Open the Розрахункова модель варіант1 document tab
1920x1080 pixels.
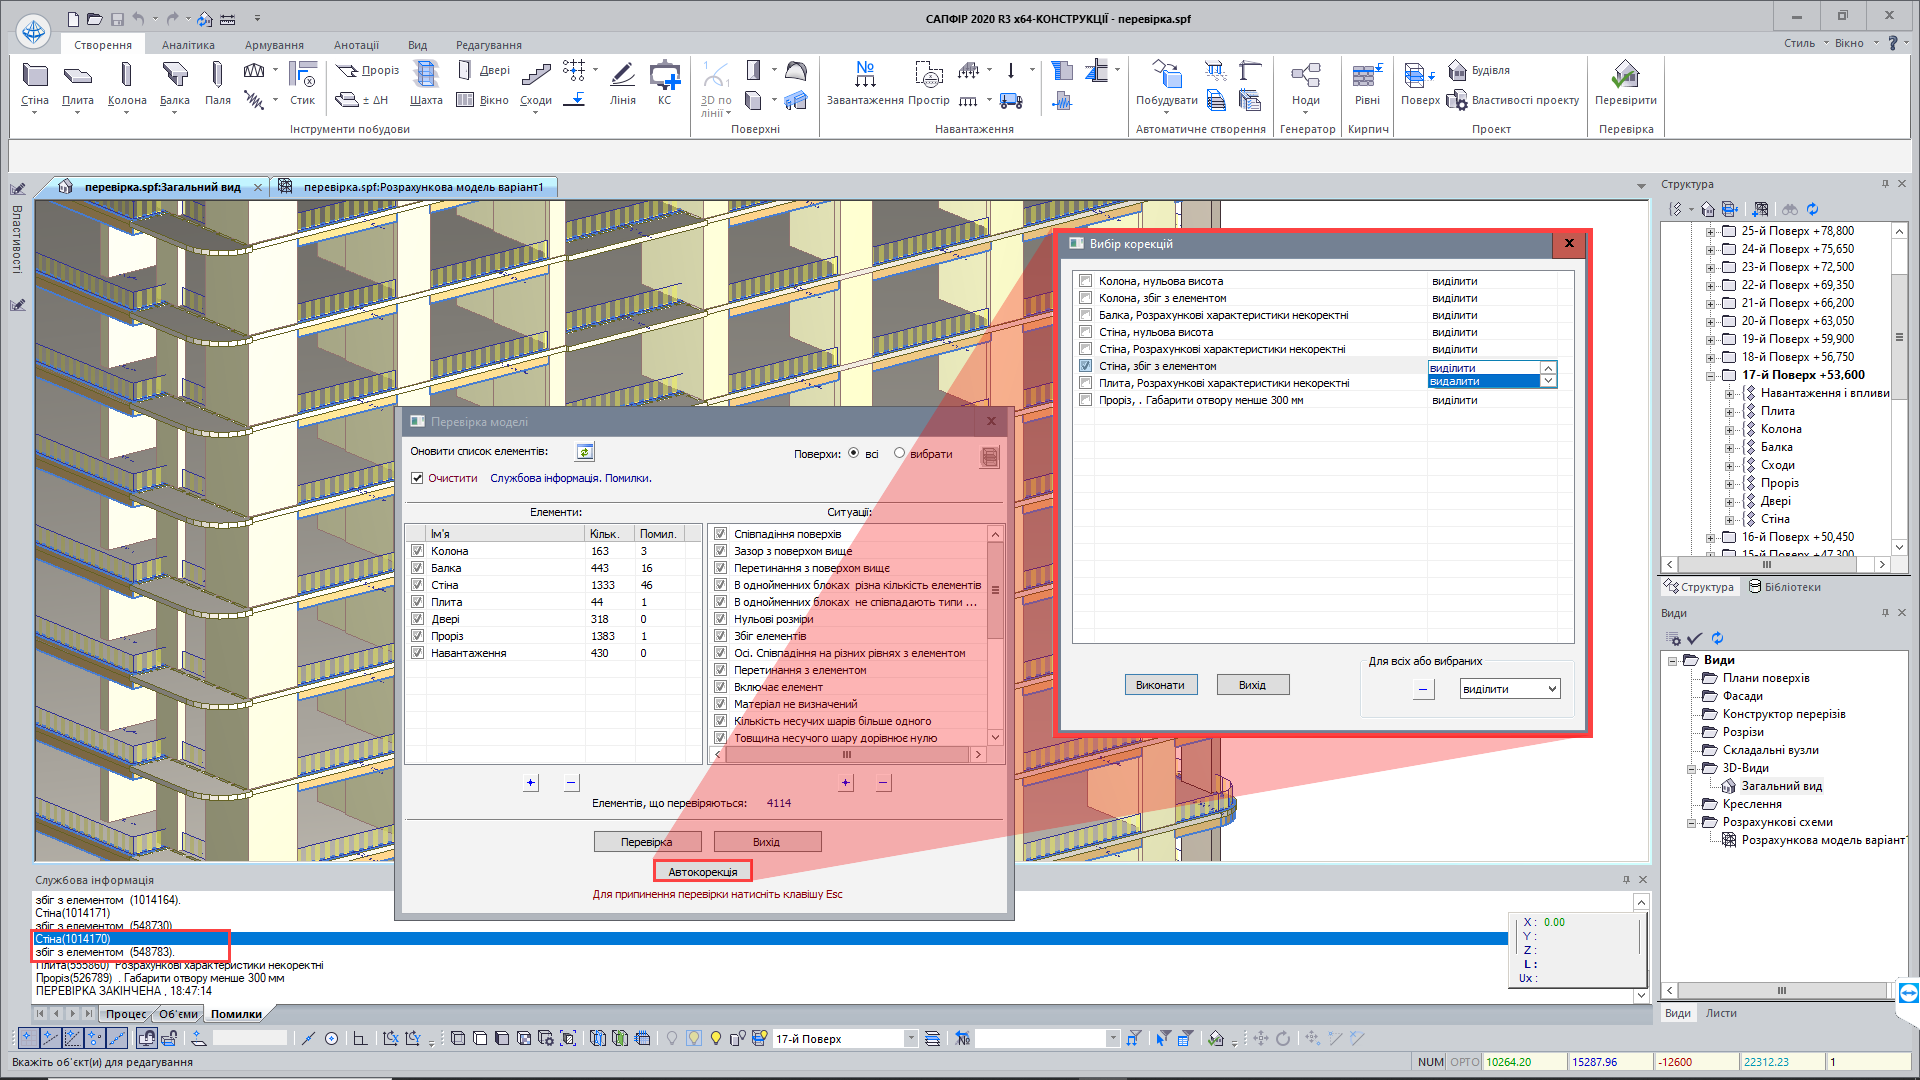tap(422, 187)
